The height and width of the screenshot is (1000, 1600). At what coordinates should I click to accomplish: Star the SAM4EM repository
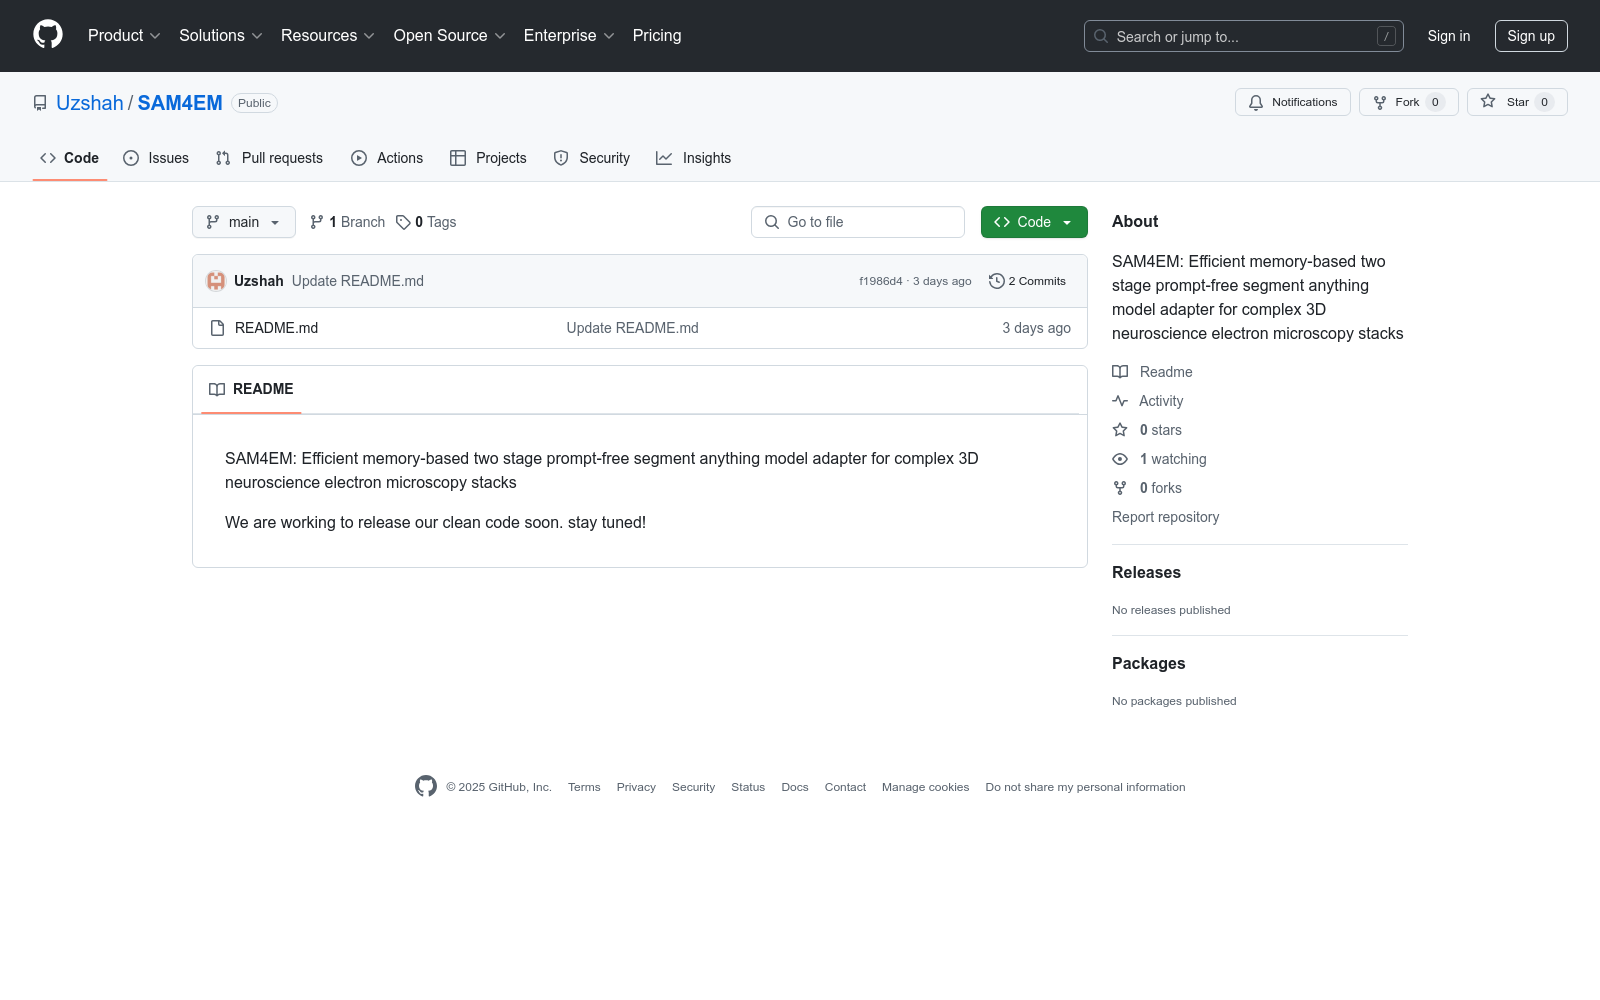[x=1517, y=102]
